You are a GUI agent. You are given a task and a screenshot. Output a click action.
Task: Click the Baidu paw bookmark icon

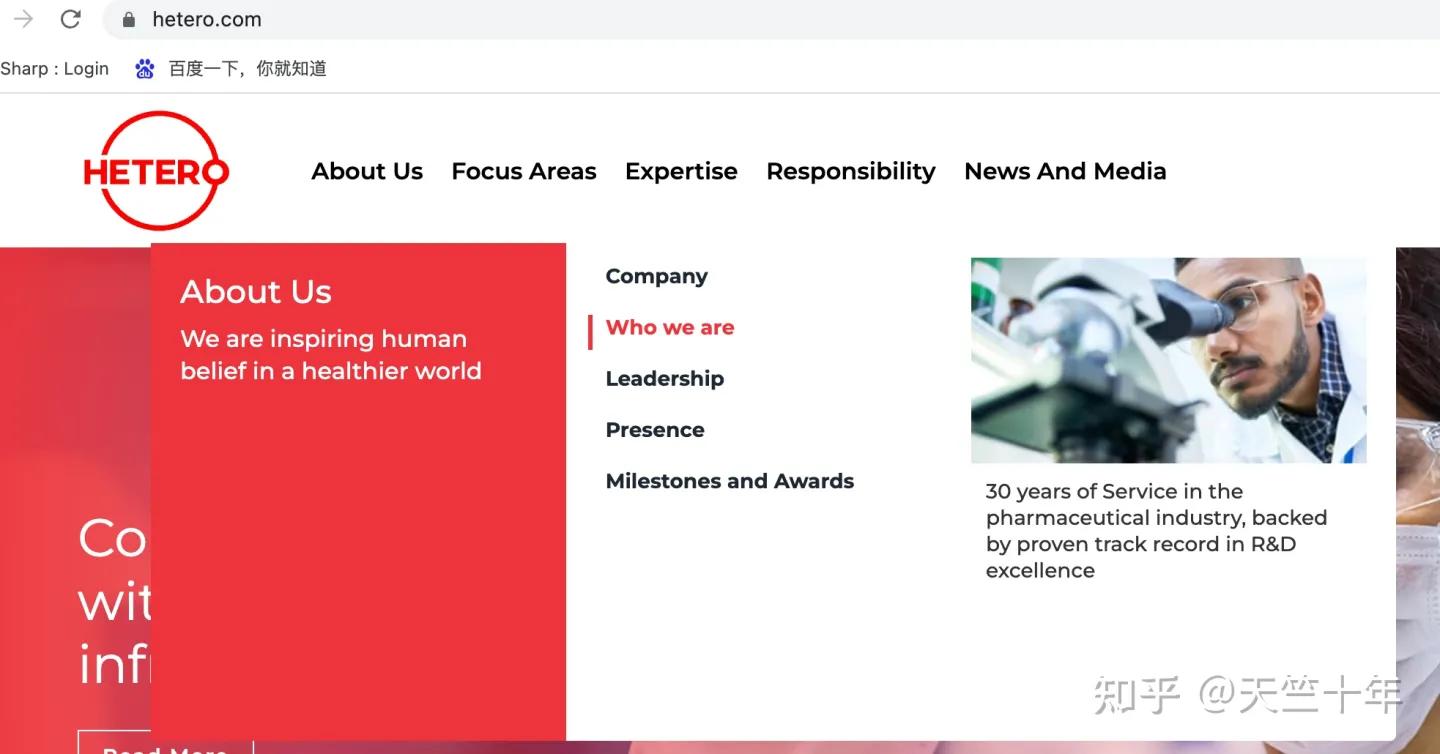pos(145,69)
